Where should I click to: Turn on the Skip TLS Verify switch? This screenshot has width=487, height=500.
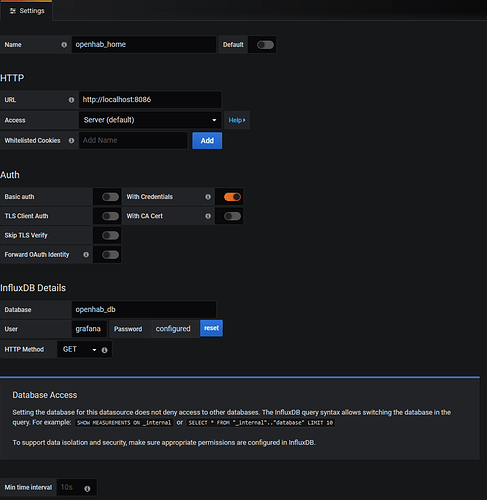tap(110, 235)
